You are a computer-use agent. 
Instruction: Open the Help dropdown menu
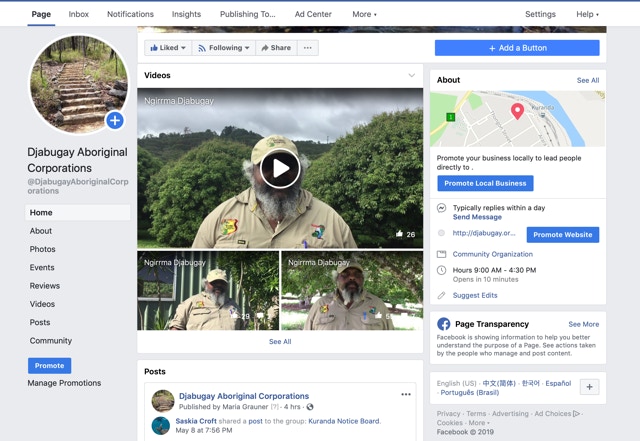[587, 14]
